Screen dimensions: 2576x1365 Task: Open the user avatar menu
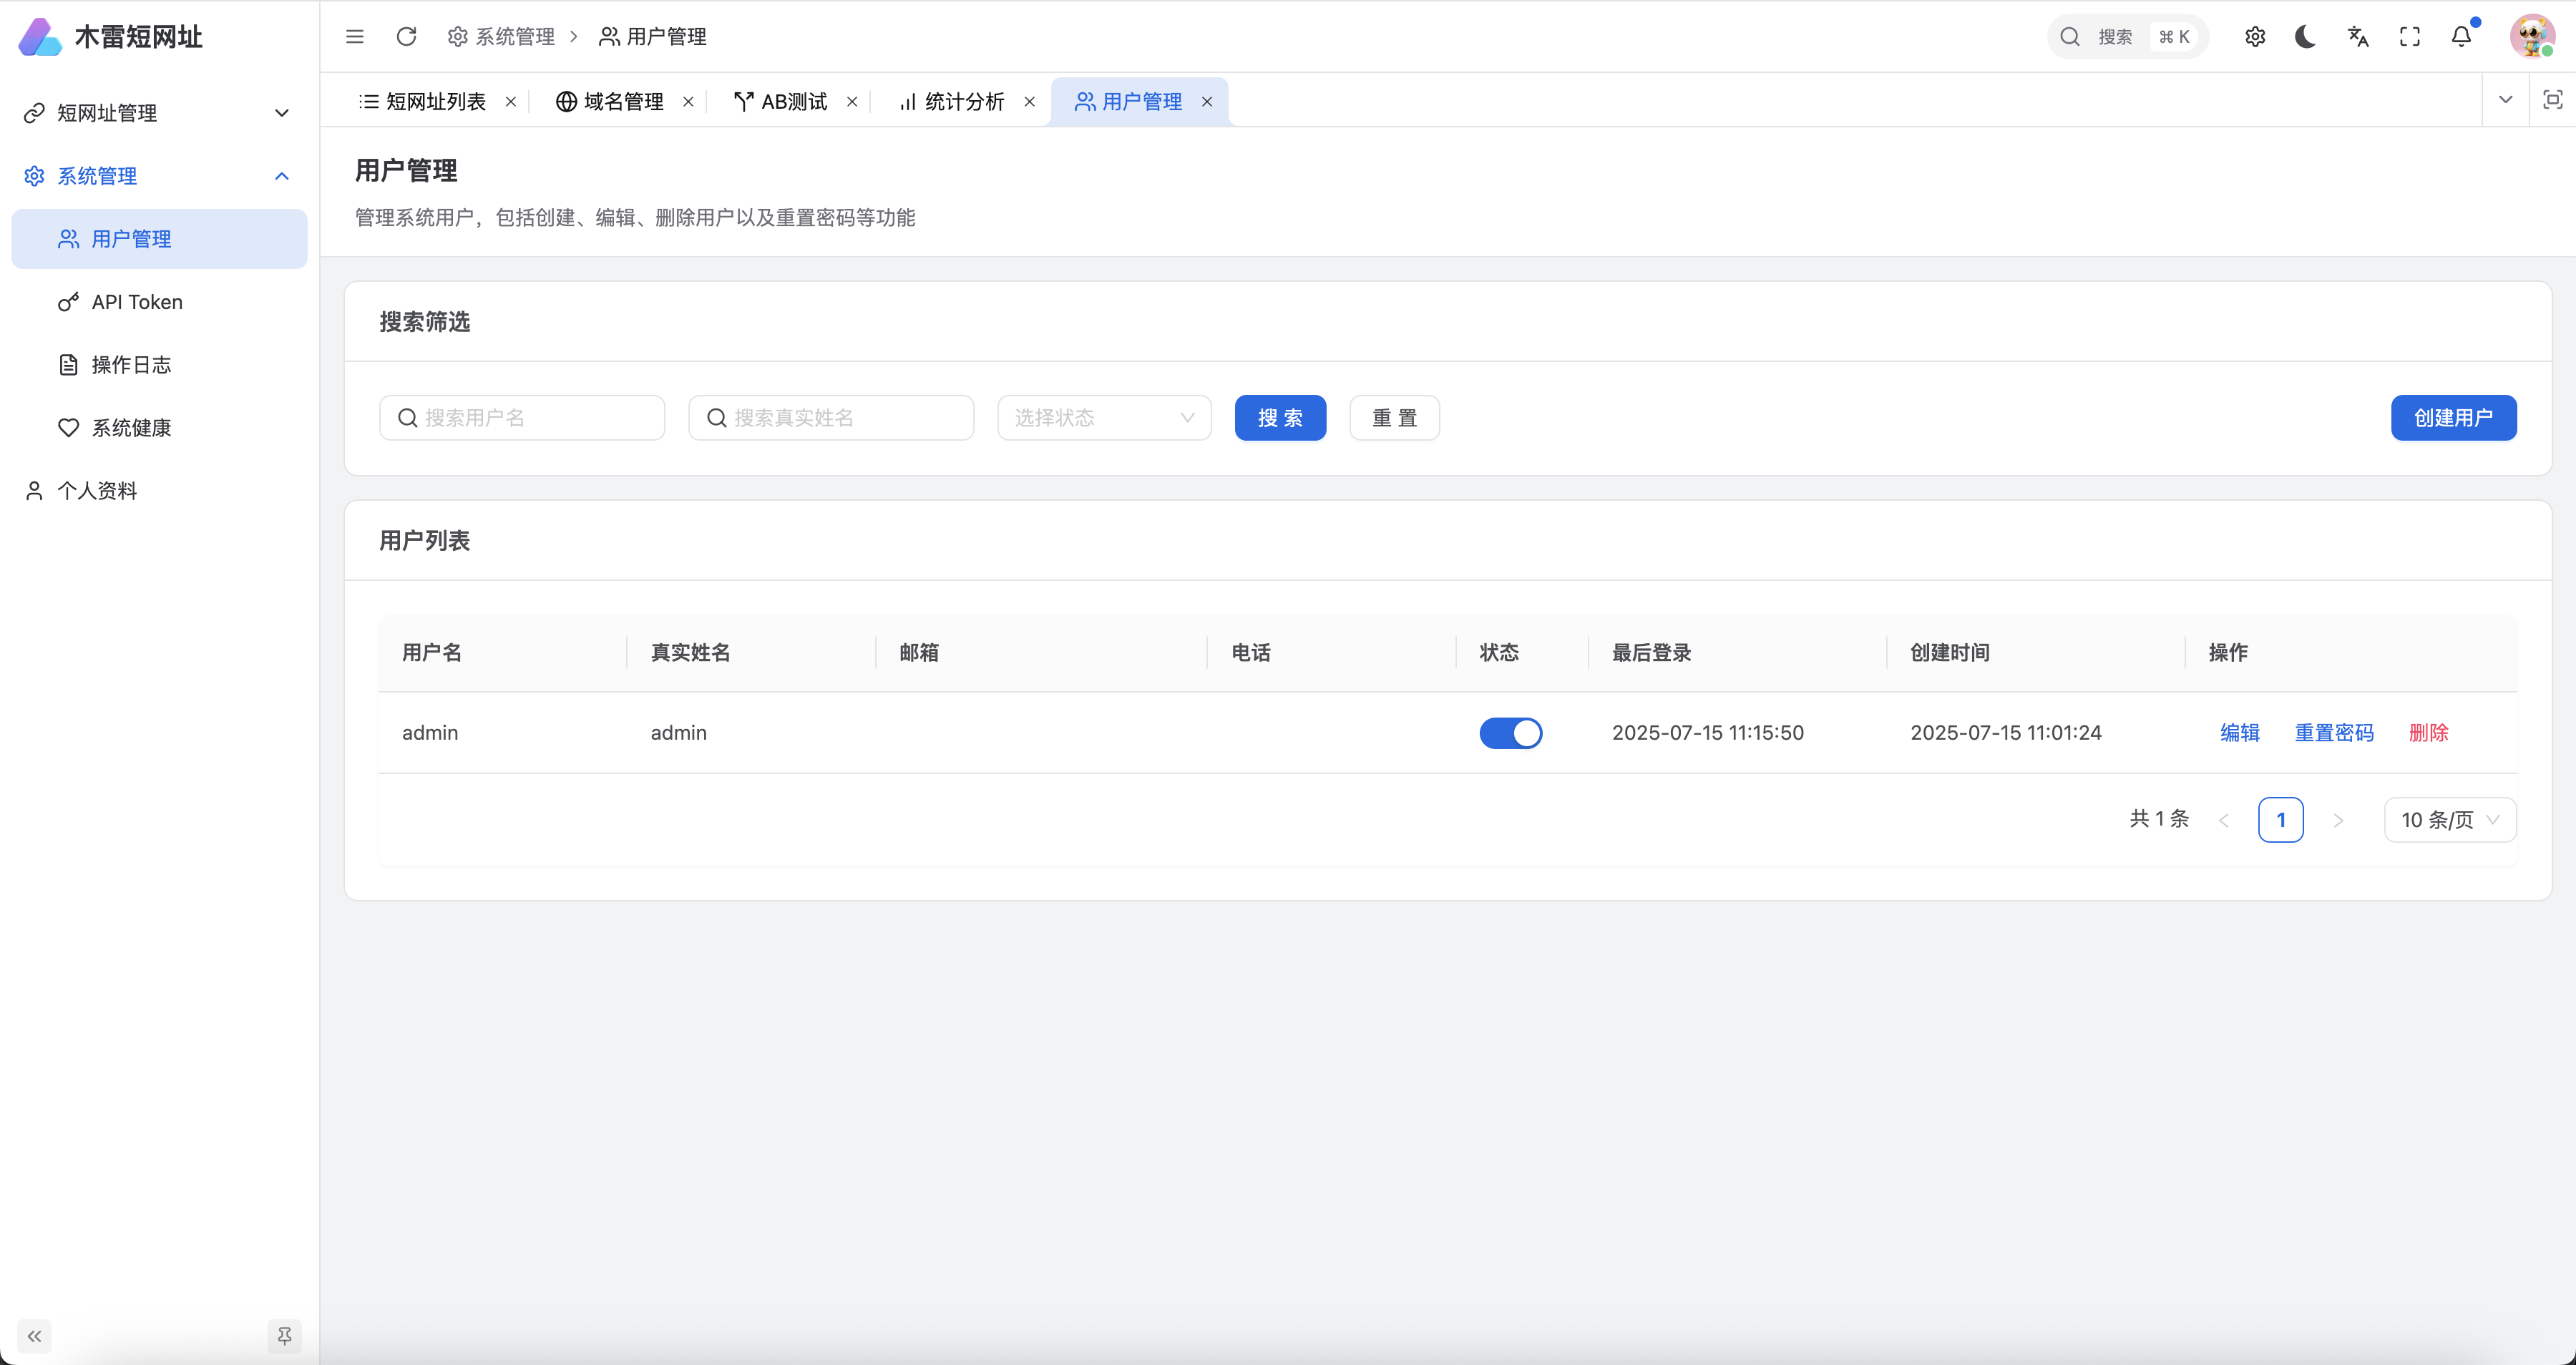(x=2531, y=37)
